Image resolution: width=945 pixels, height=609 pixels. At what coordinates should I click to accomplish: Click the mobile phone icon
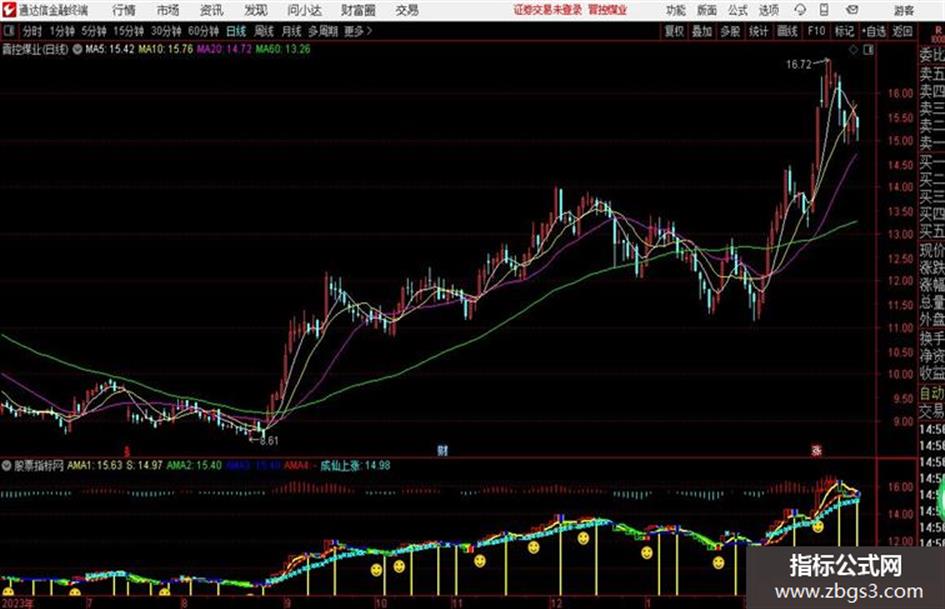click(824, 10)
